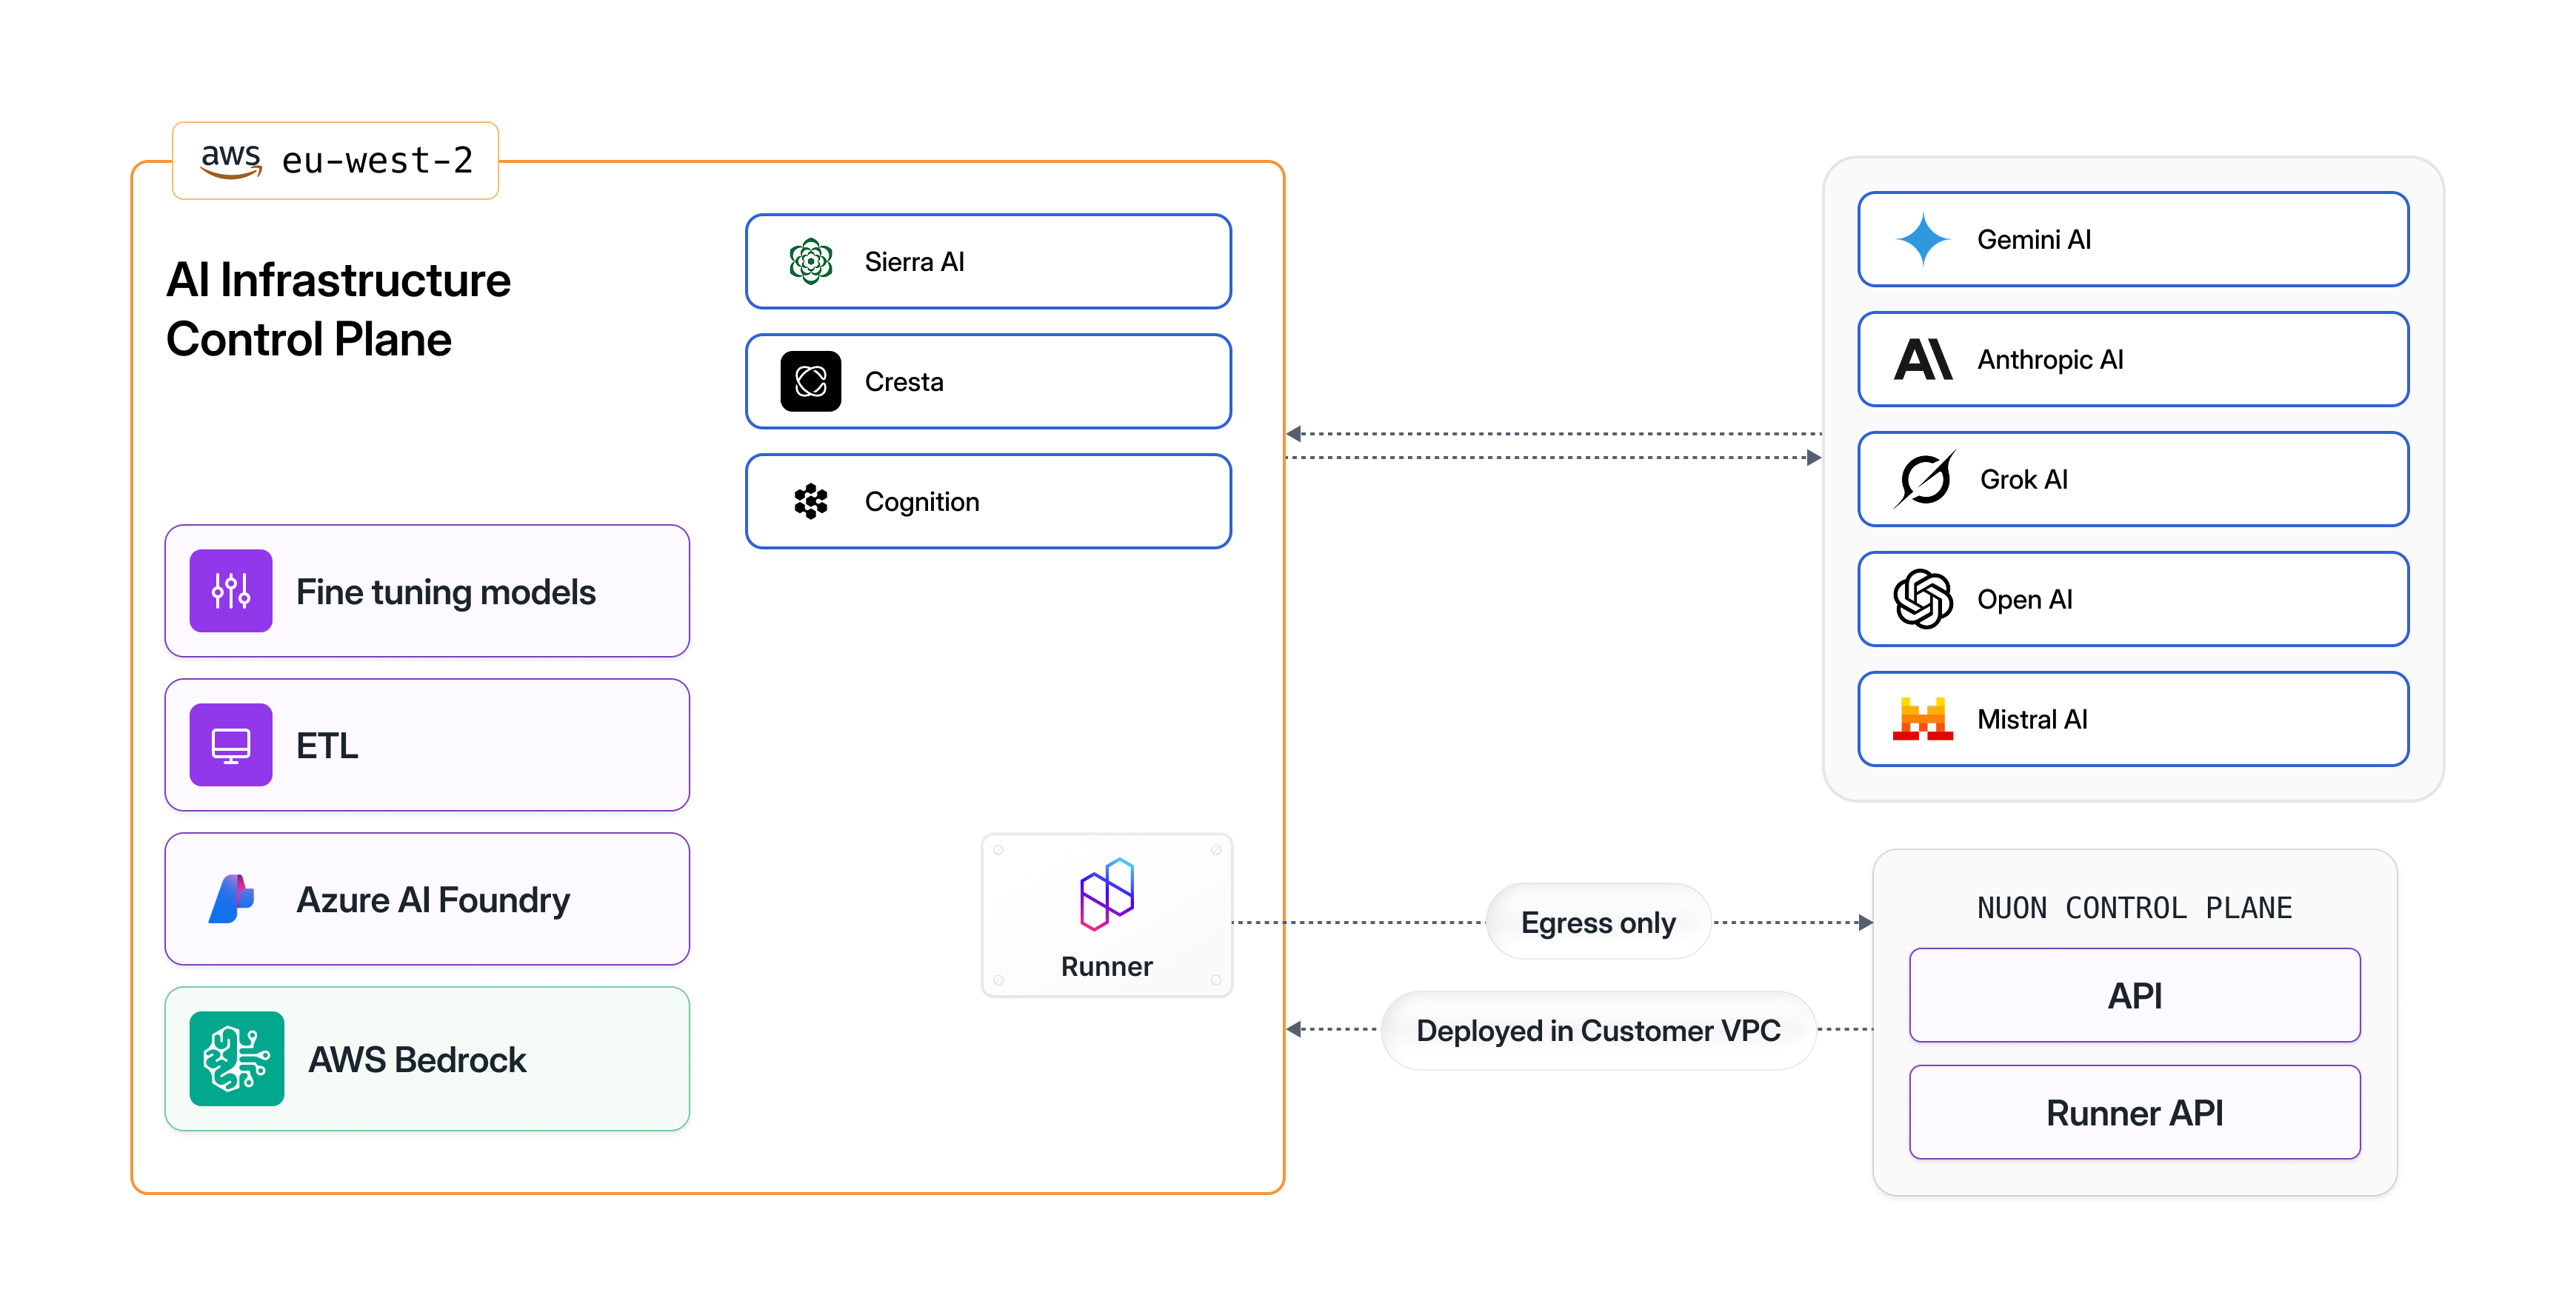
Task: Click the eu-west-2 region text
Action: coord(377,160)
